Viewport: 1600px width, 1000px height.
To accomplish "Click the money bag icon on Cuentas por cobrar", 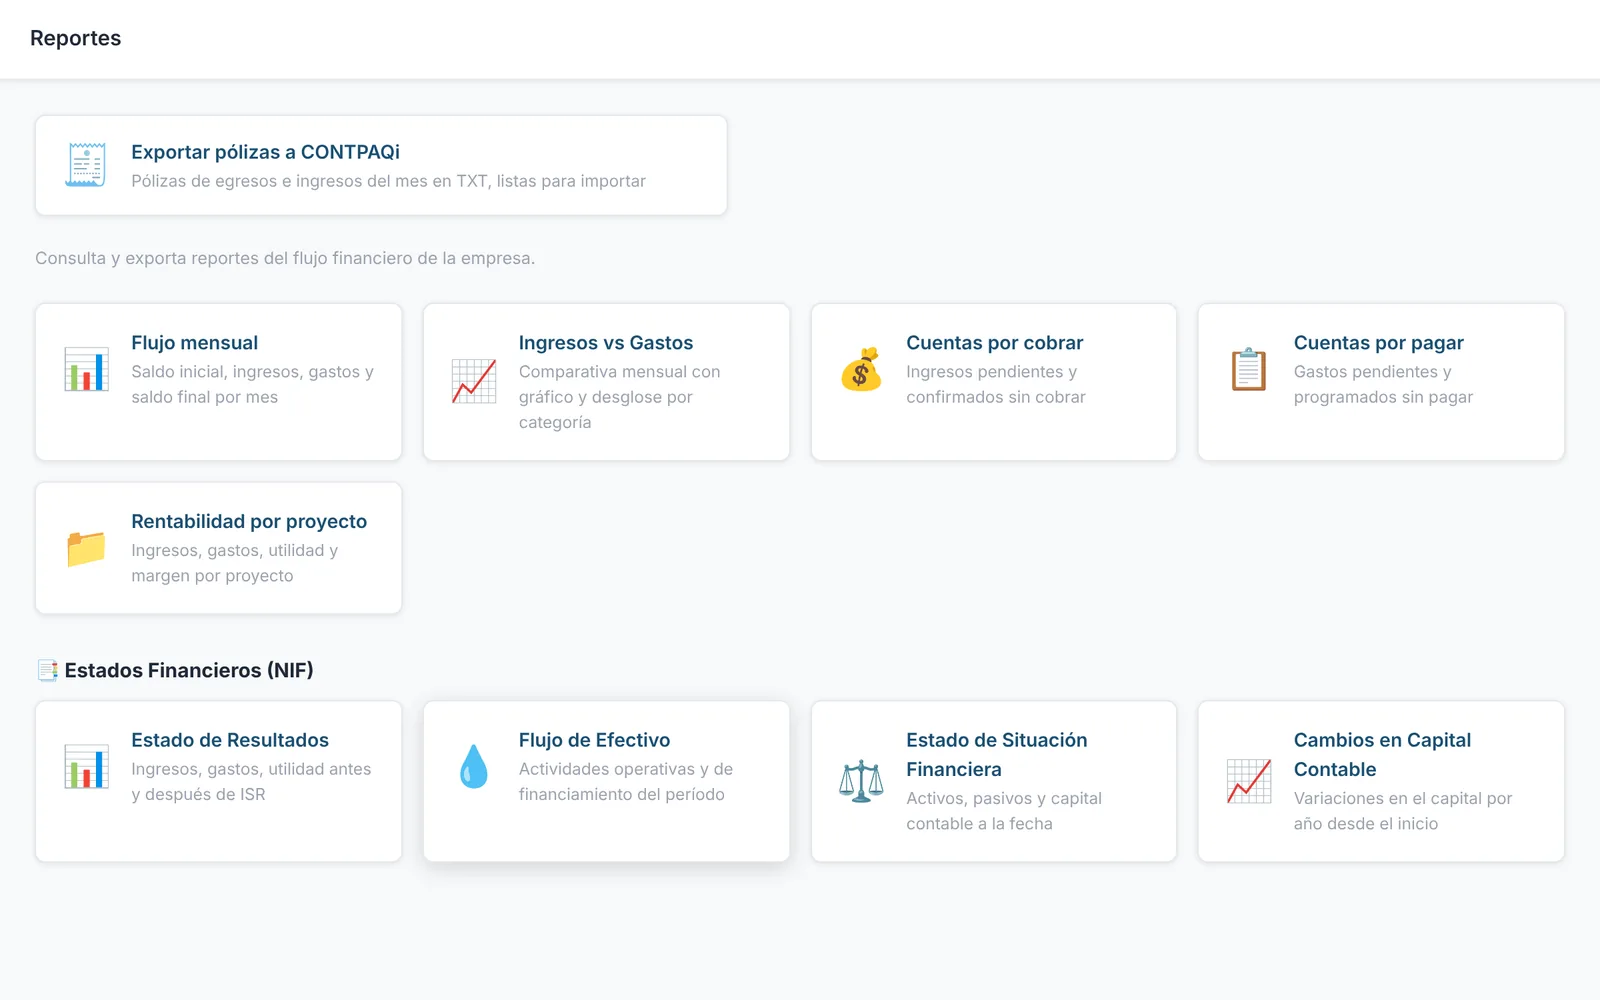I will tap(861, 369).
